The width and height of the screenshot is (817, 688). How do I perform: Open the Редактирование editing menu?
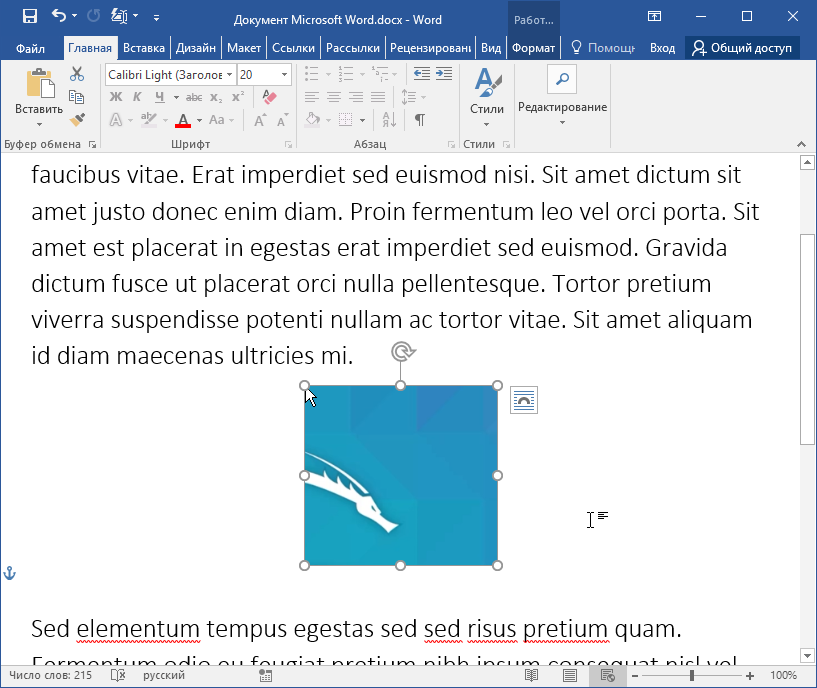(x=562, y=96)
